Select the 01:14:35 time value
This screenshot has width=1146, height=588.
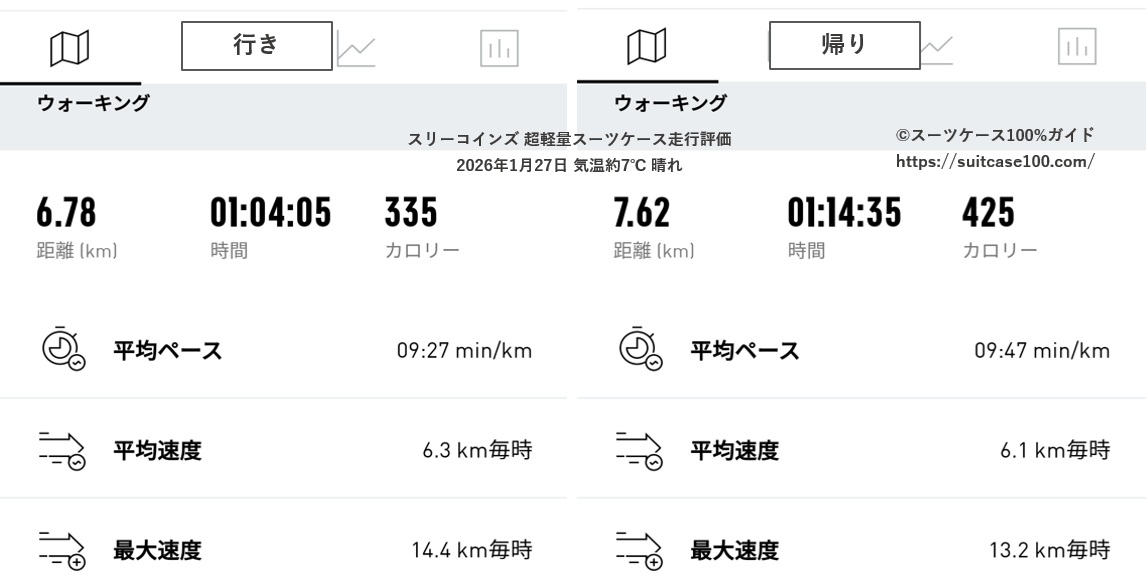coord(844,213)
